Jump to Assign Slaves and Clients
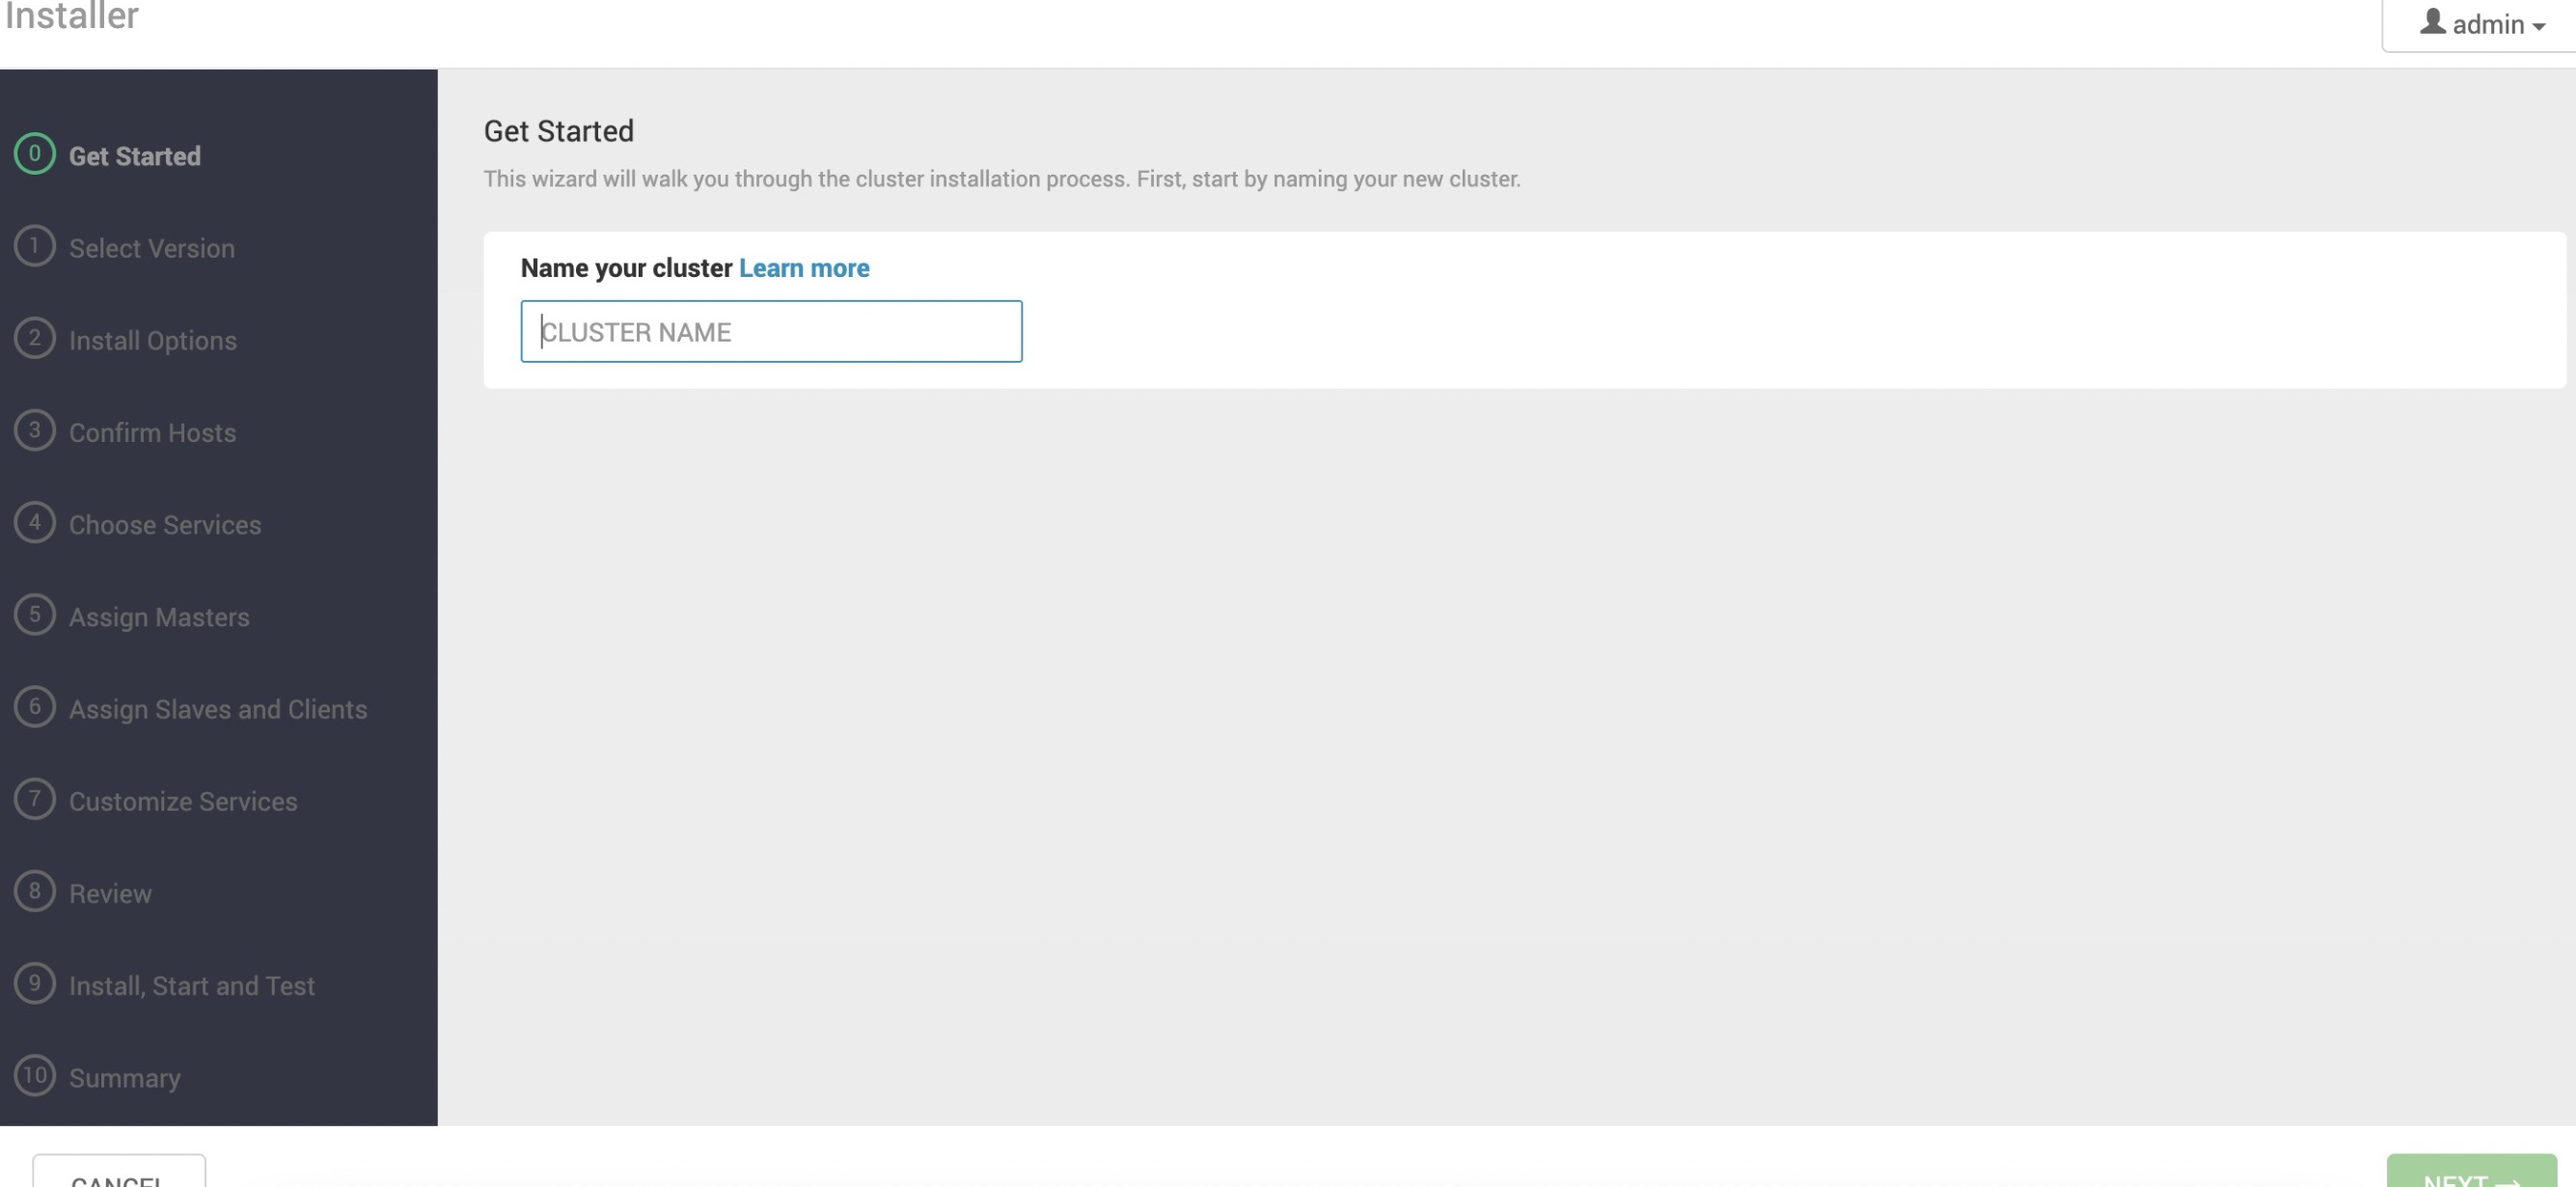The height and width of the screenshot is (1187, 2576). [218, 709]
